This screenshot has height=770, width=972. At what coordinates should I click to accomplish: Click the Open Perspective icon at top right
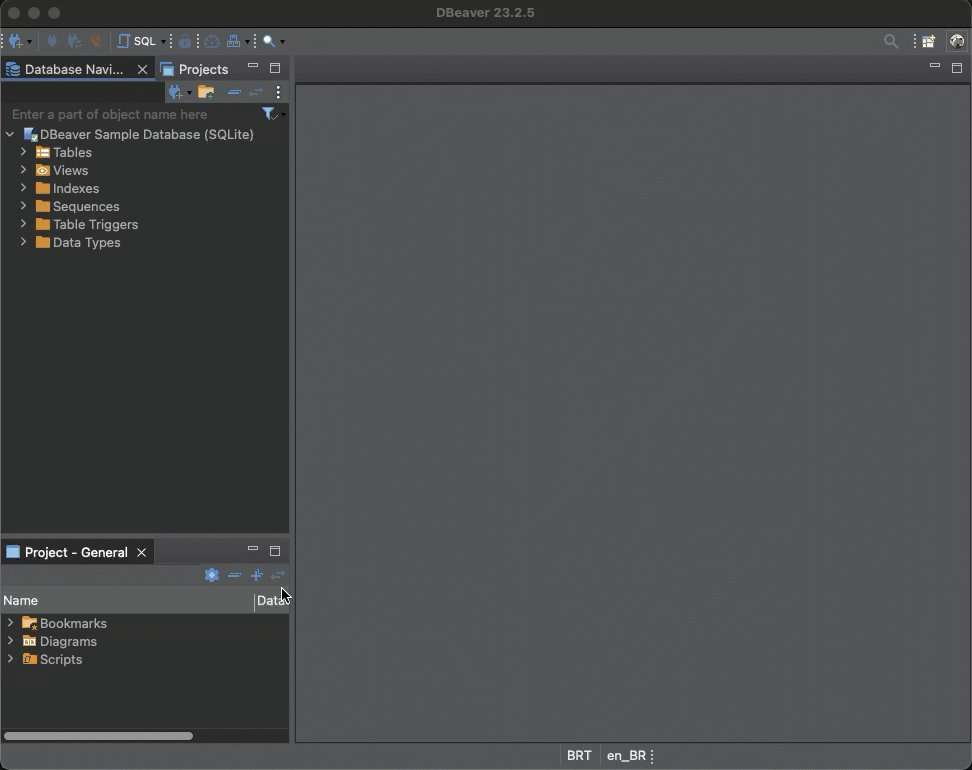coord(929,42)
